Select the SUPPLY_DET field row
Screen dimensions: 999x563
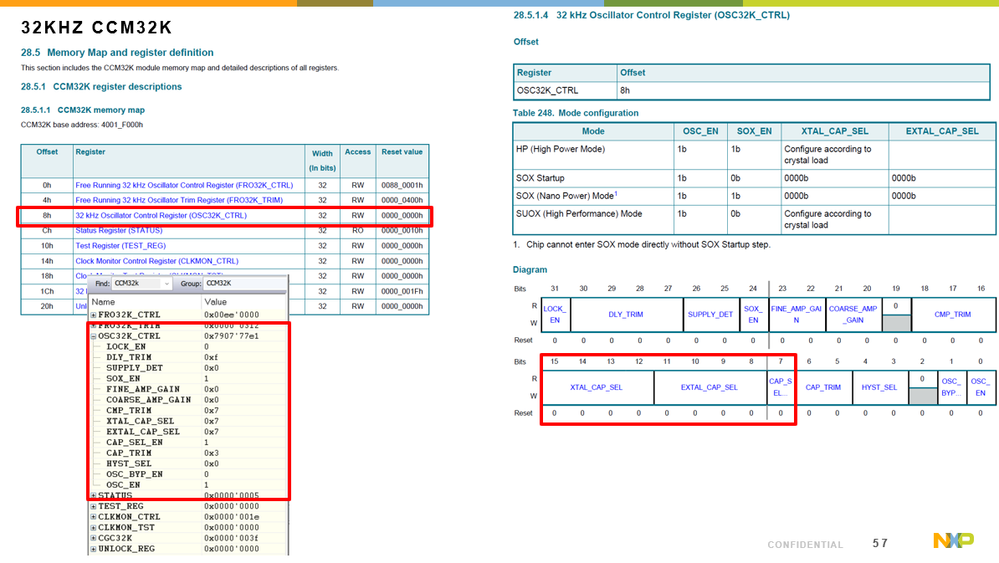(x=188, y=368)
